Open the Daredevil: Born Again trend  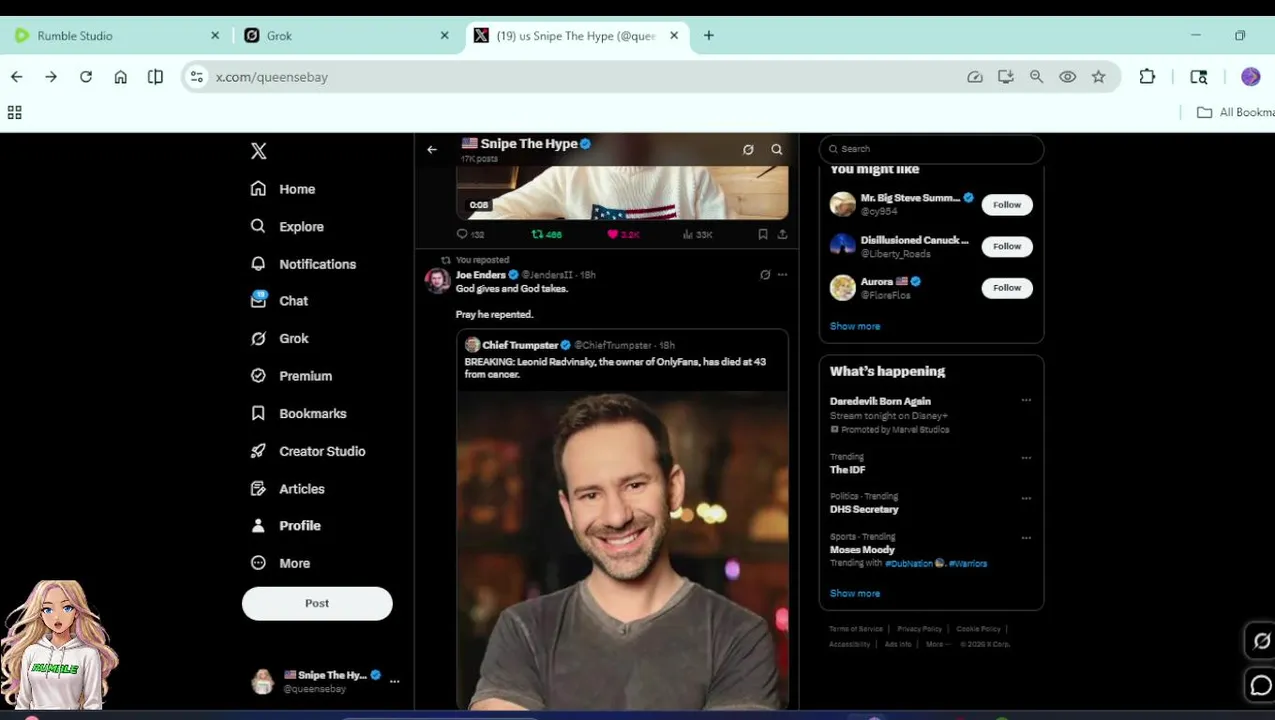click(880, 401)
